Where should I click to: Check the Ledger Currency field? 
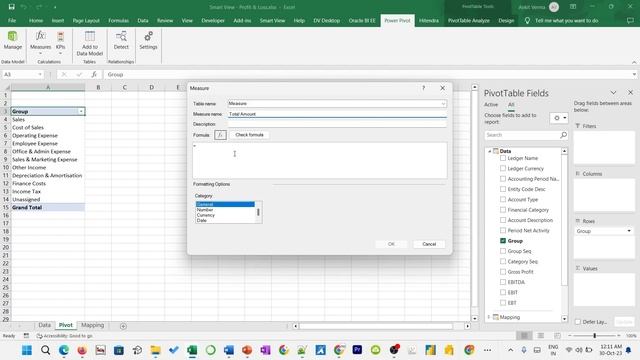coord(503,168)
